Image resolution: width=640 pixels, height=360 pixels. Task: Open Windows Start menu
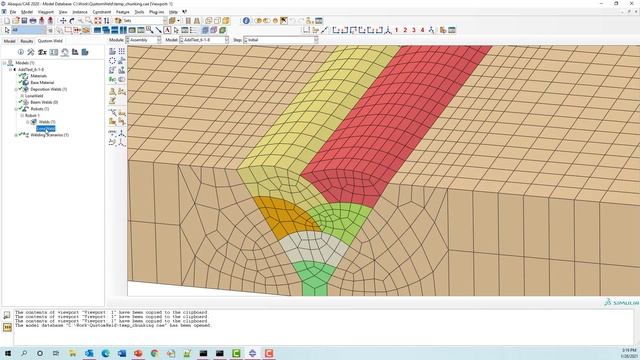7,353
